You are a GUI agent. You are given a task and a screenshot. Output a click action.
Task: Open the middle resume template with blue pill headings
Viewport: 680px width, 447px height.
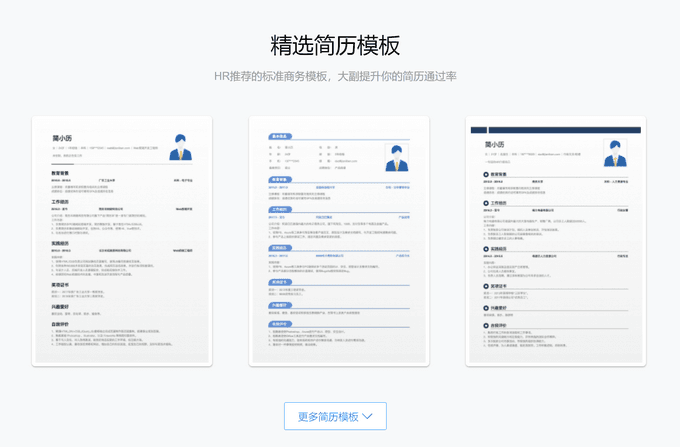point(339,241)
